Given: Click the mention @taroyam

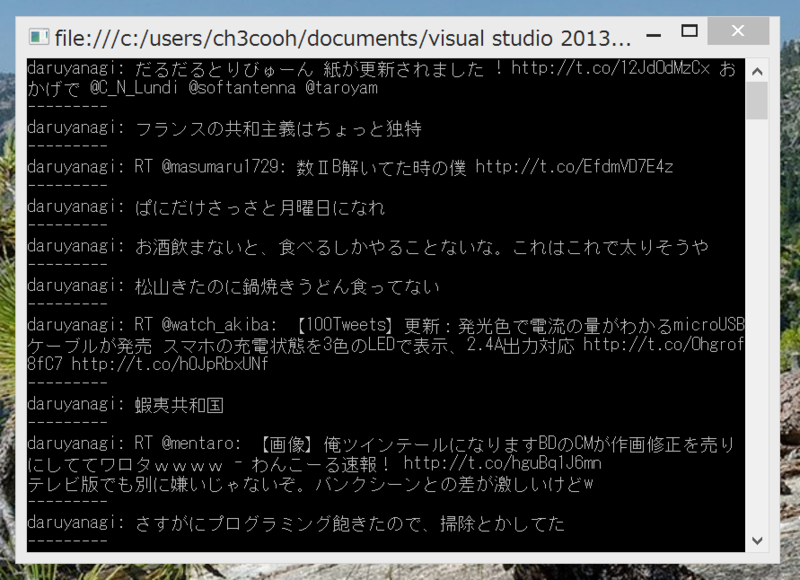Looking at the screenshot, I should coord(341,88).
